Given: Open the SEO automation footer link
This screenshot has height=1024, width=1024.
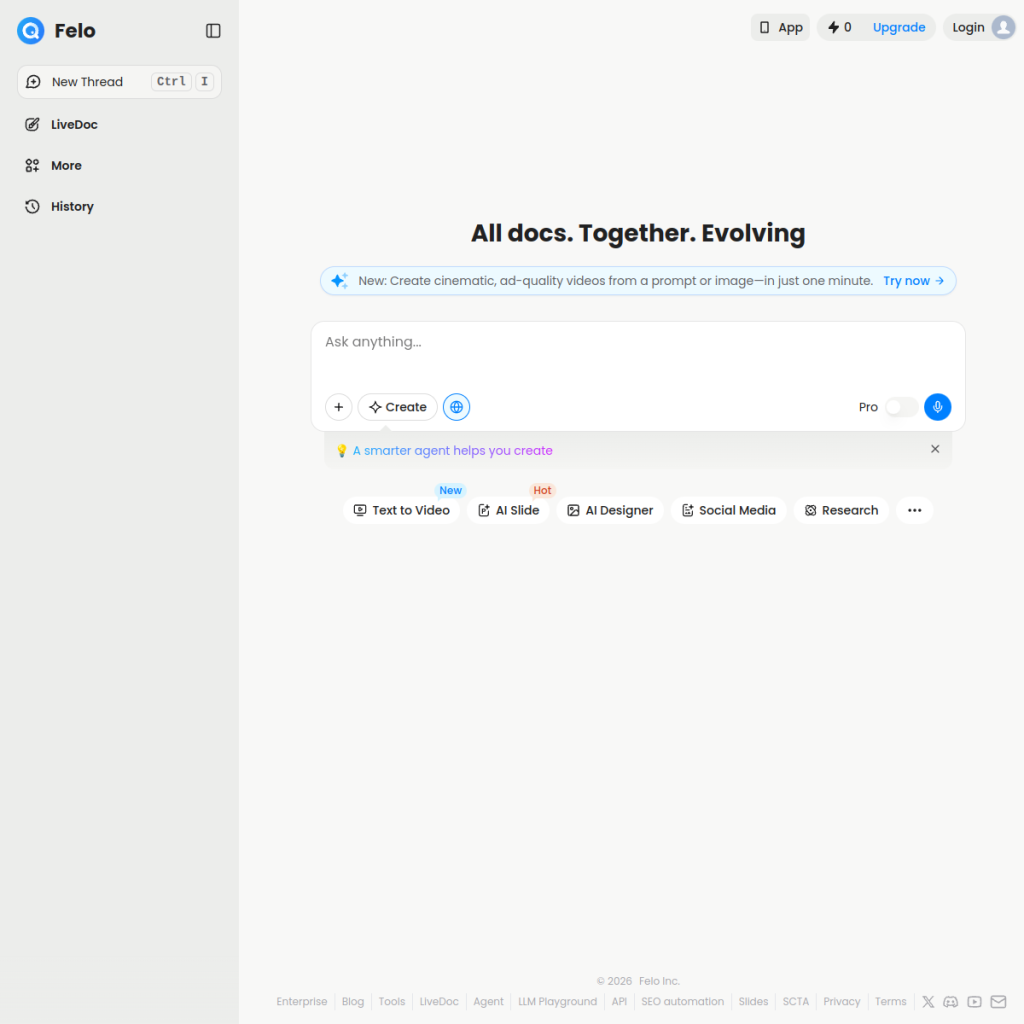Looking at the screenshot, I should click(682, 1001).
